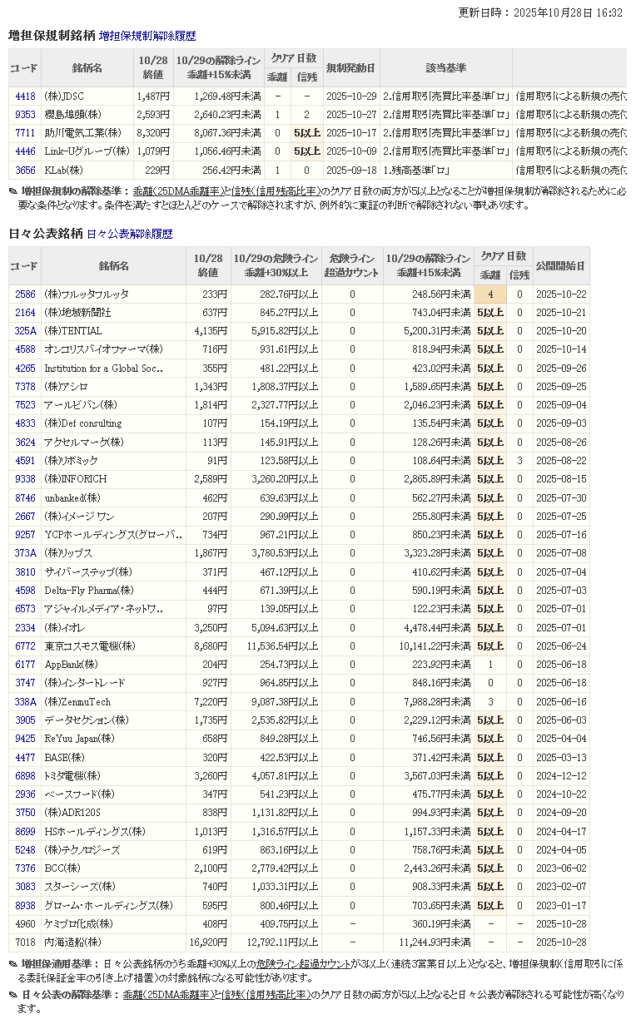Select stock code 6177 AppBank
The height and width of the screenshot is (1024, 636).
25,664
